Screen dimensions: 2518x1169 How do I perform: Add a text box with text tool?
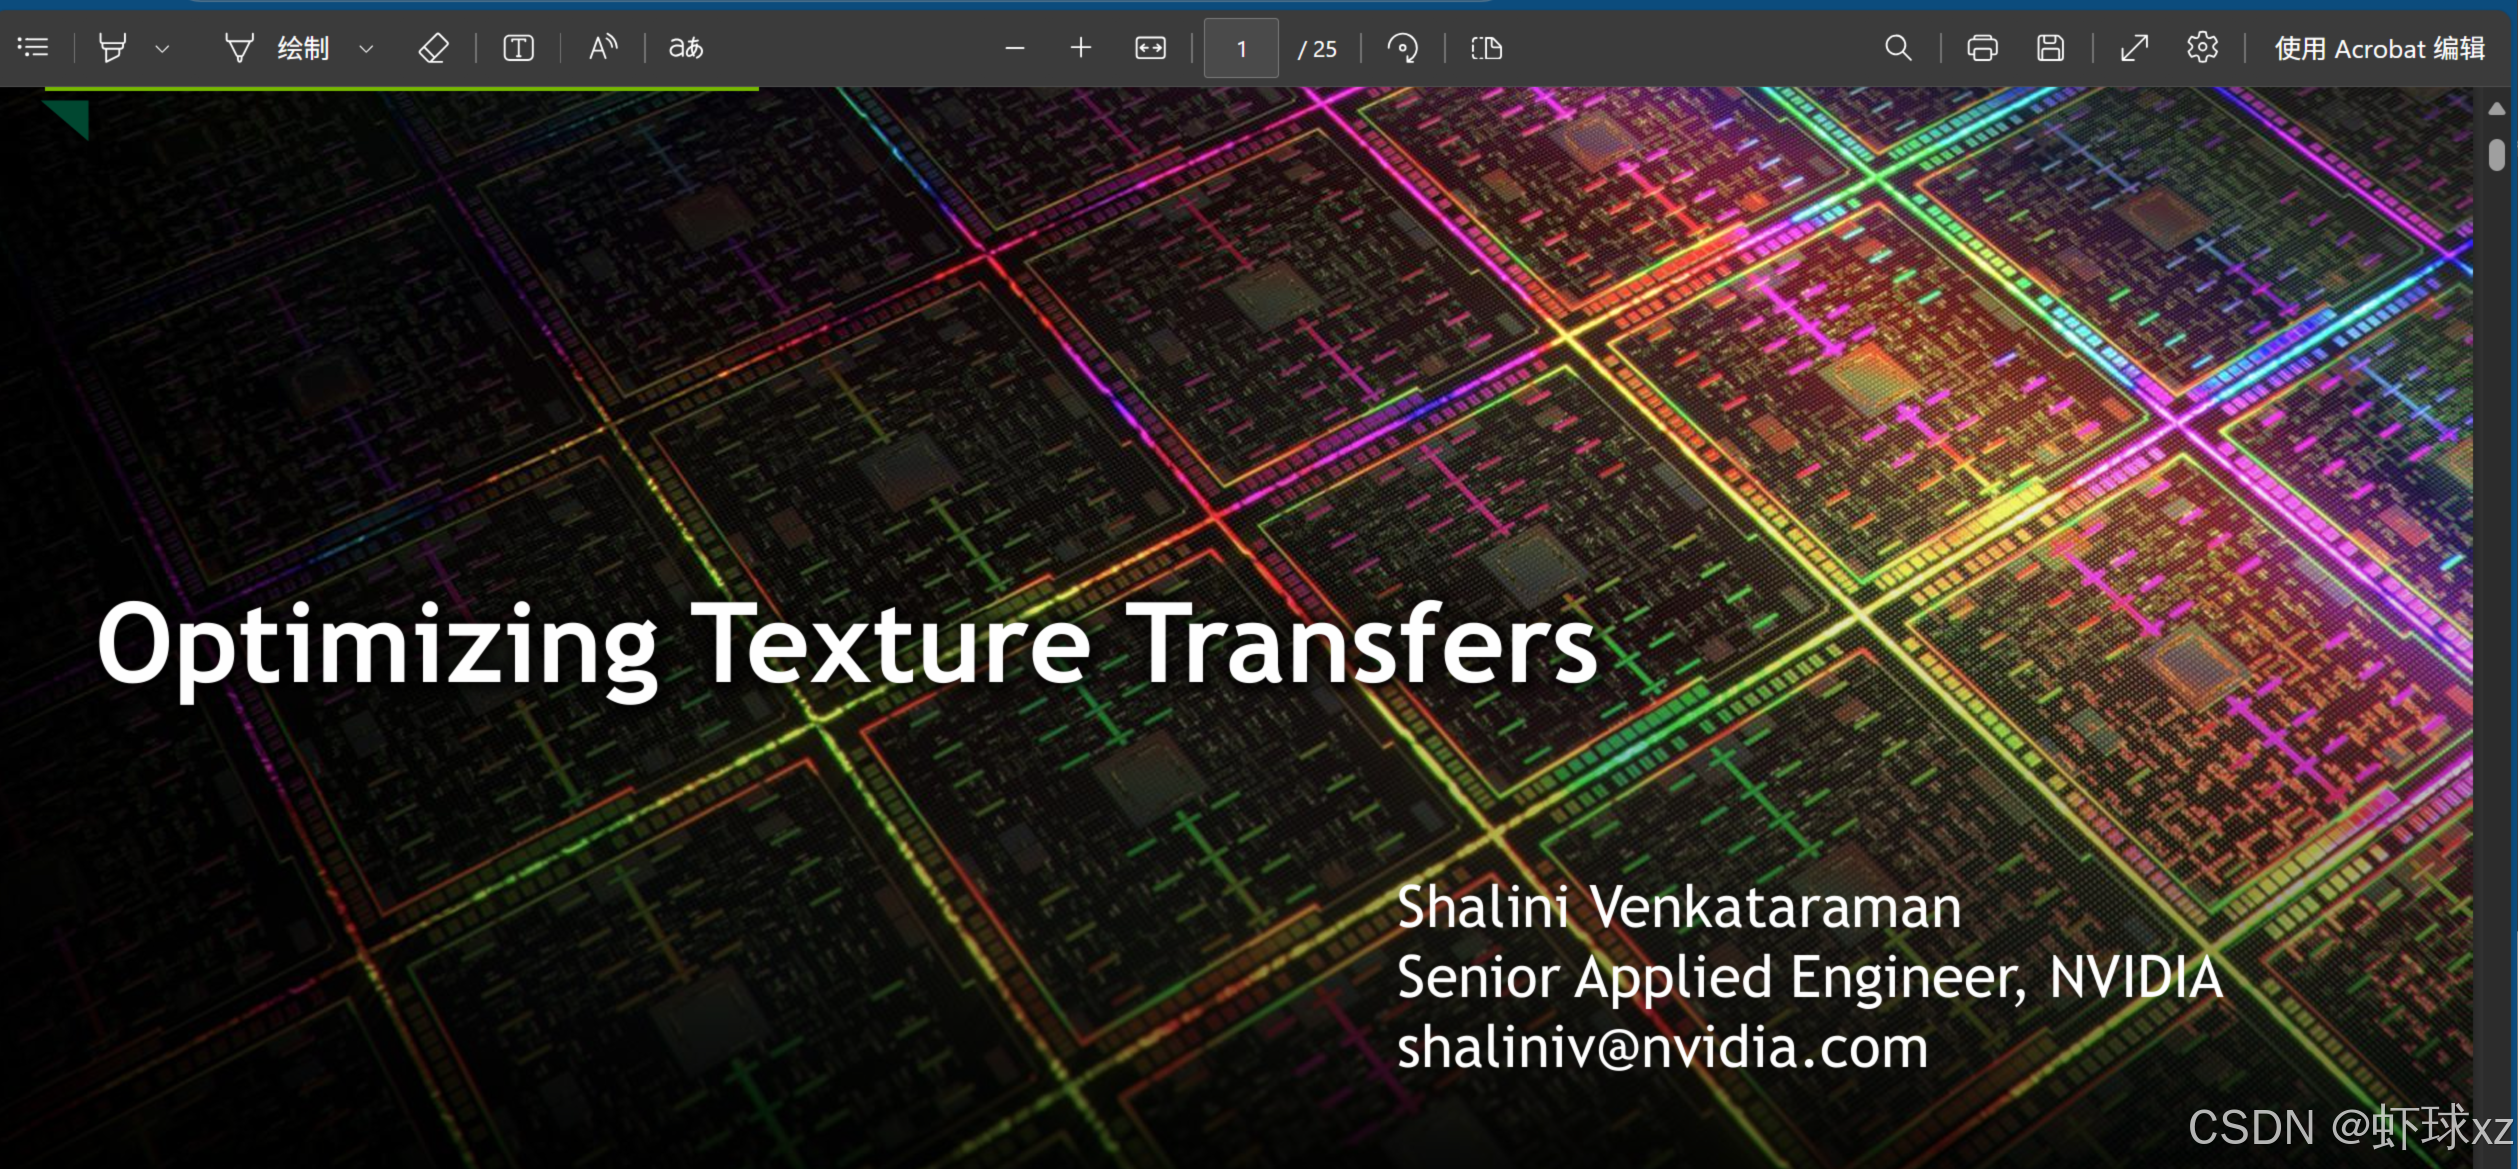click(x=518, y=48)
